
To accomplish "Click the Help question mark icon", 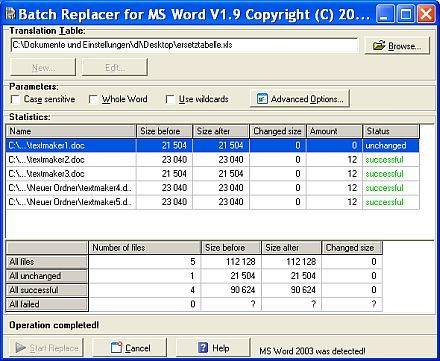I will pyautogui.click(x=203, y=348).
